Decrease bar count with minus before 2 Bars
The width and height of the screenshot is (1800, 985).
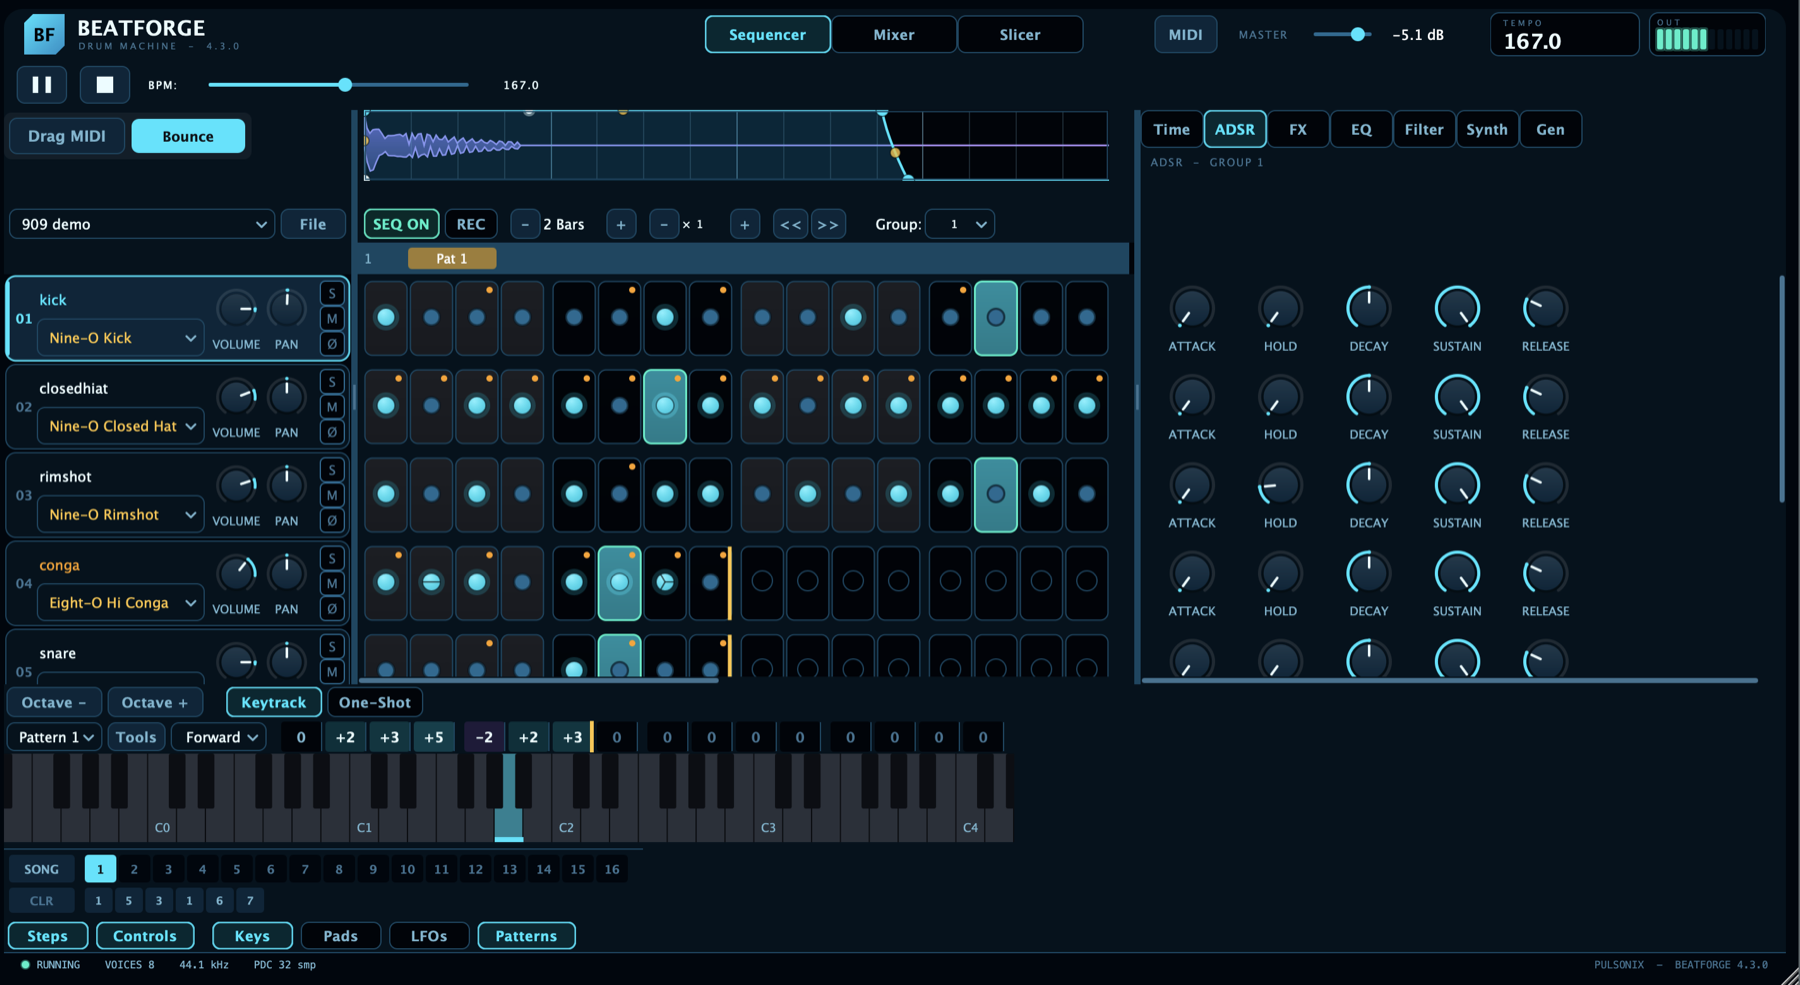[525, 224]
